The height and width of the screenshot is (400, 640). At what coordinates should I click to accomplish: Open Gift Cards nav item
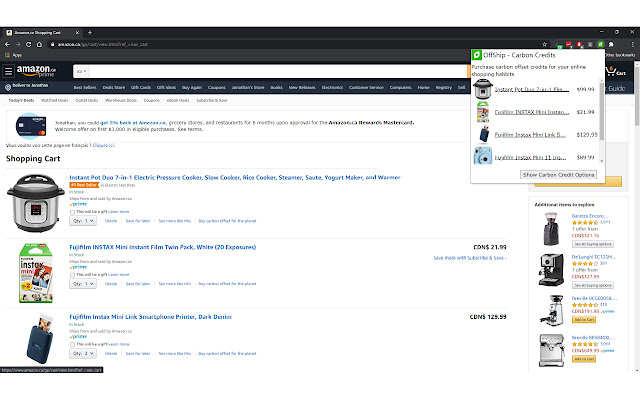coord(141,87)
